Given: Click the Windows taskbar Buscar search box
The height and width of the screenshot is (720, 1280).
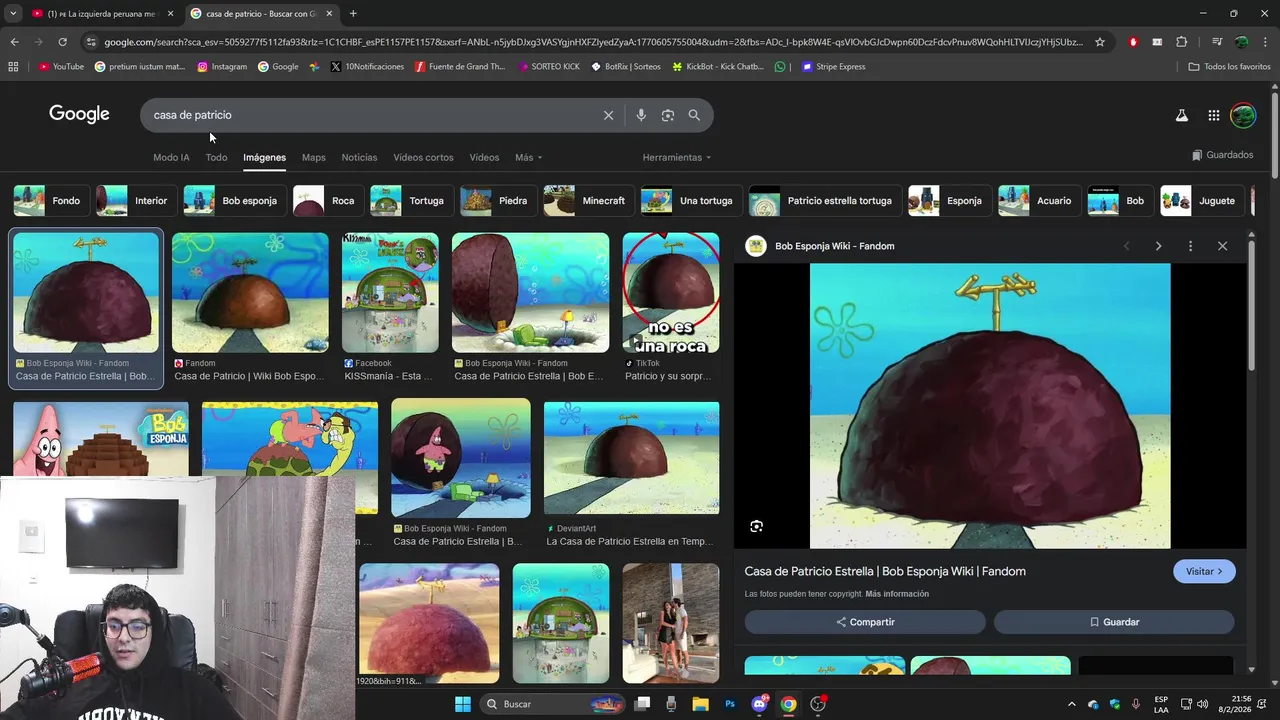Looking at the screenshot, I should point(552,704).
